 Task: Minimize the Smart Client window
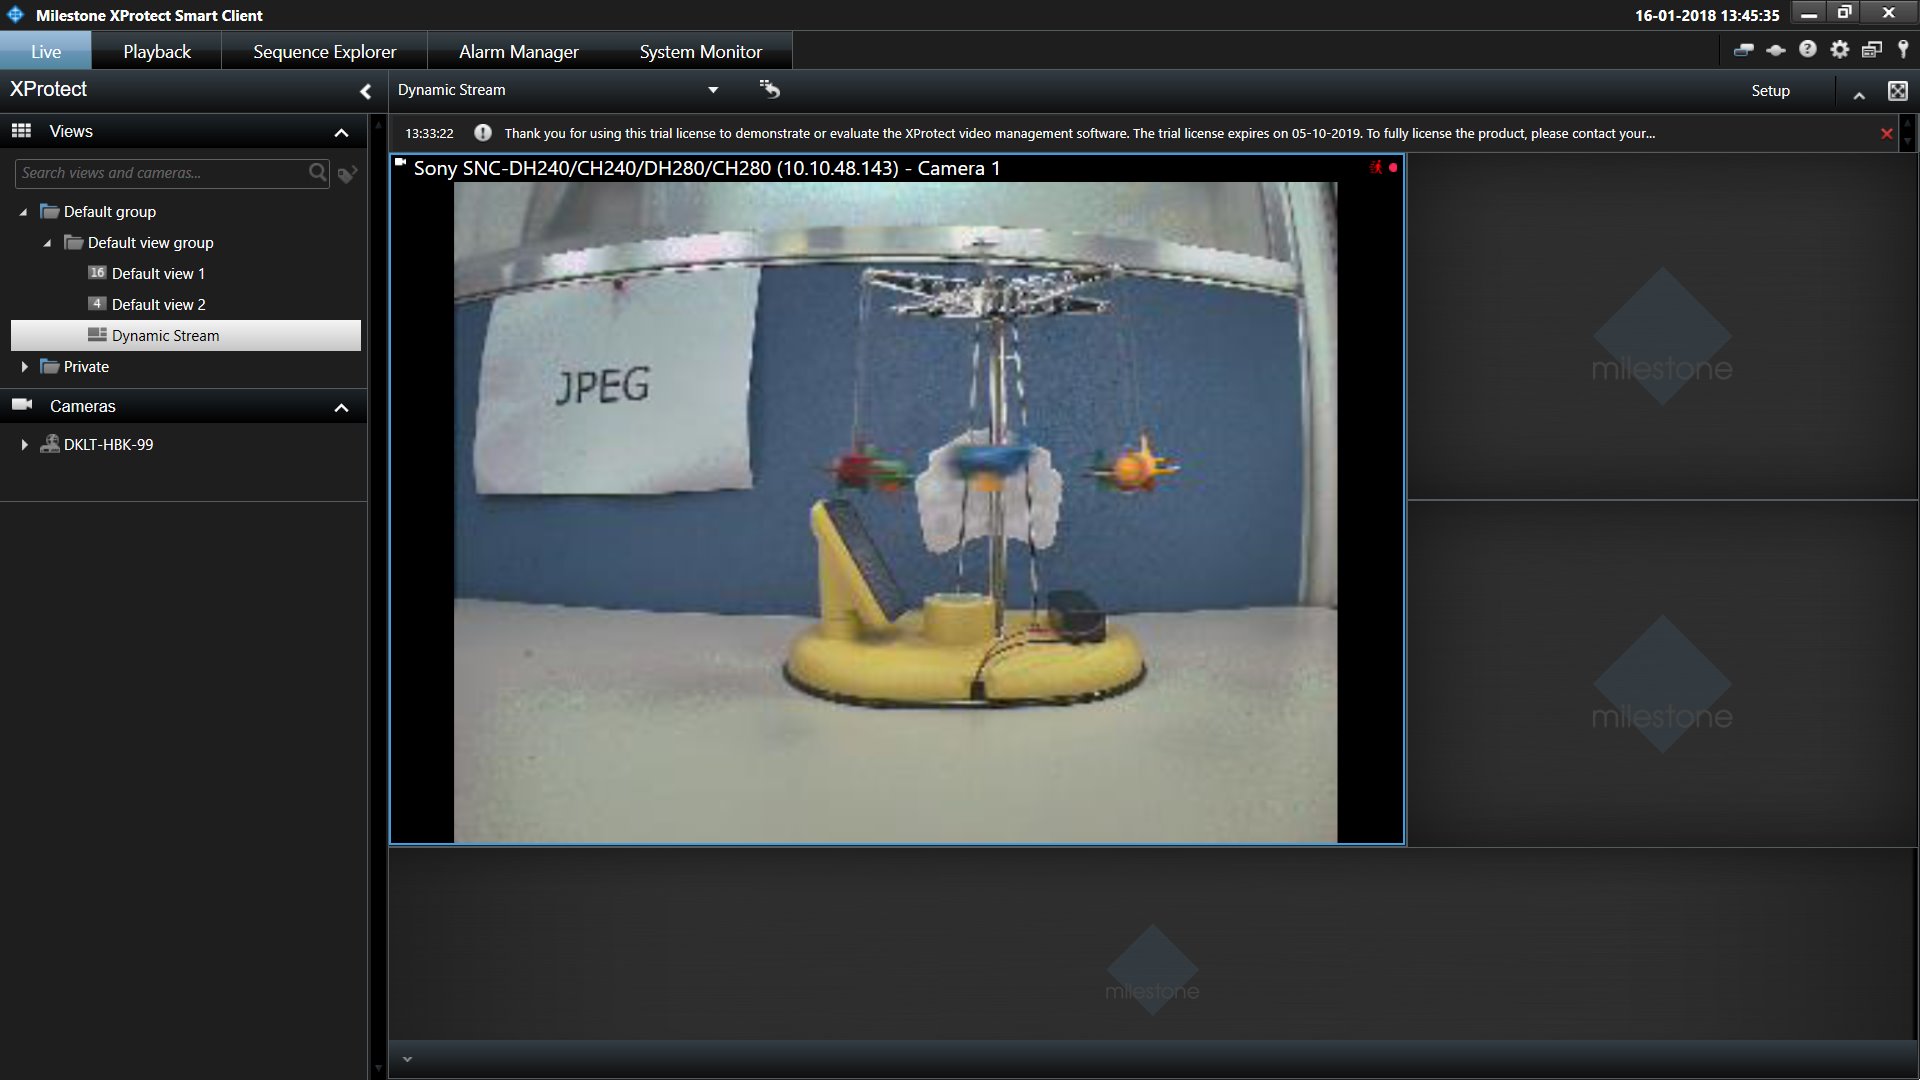tap(1808, 13)
